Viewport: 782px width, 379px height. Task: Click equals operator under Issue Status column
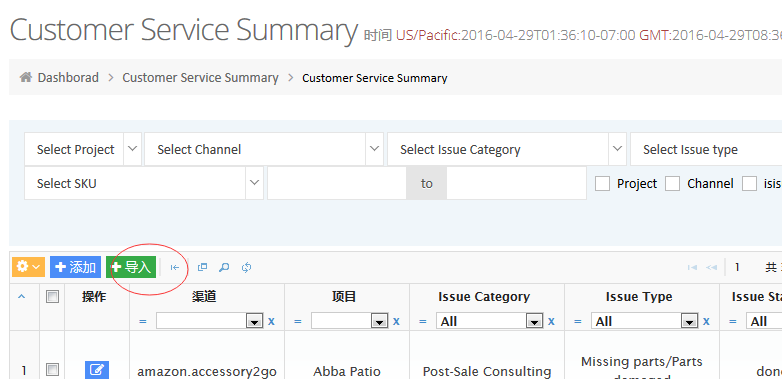click(x=733, y=322)
